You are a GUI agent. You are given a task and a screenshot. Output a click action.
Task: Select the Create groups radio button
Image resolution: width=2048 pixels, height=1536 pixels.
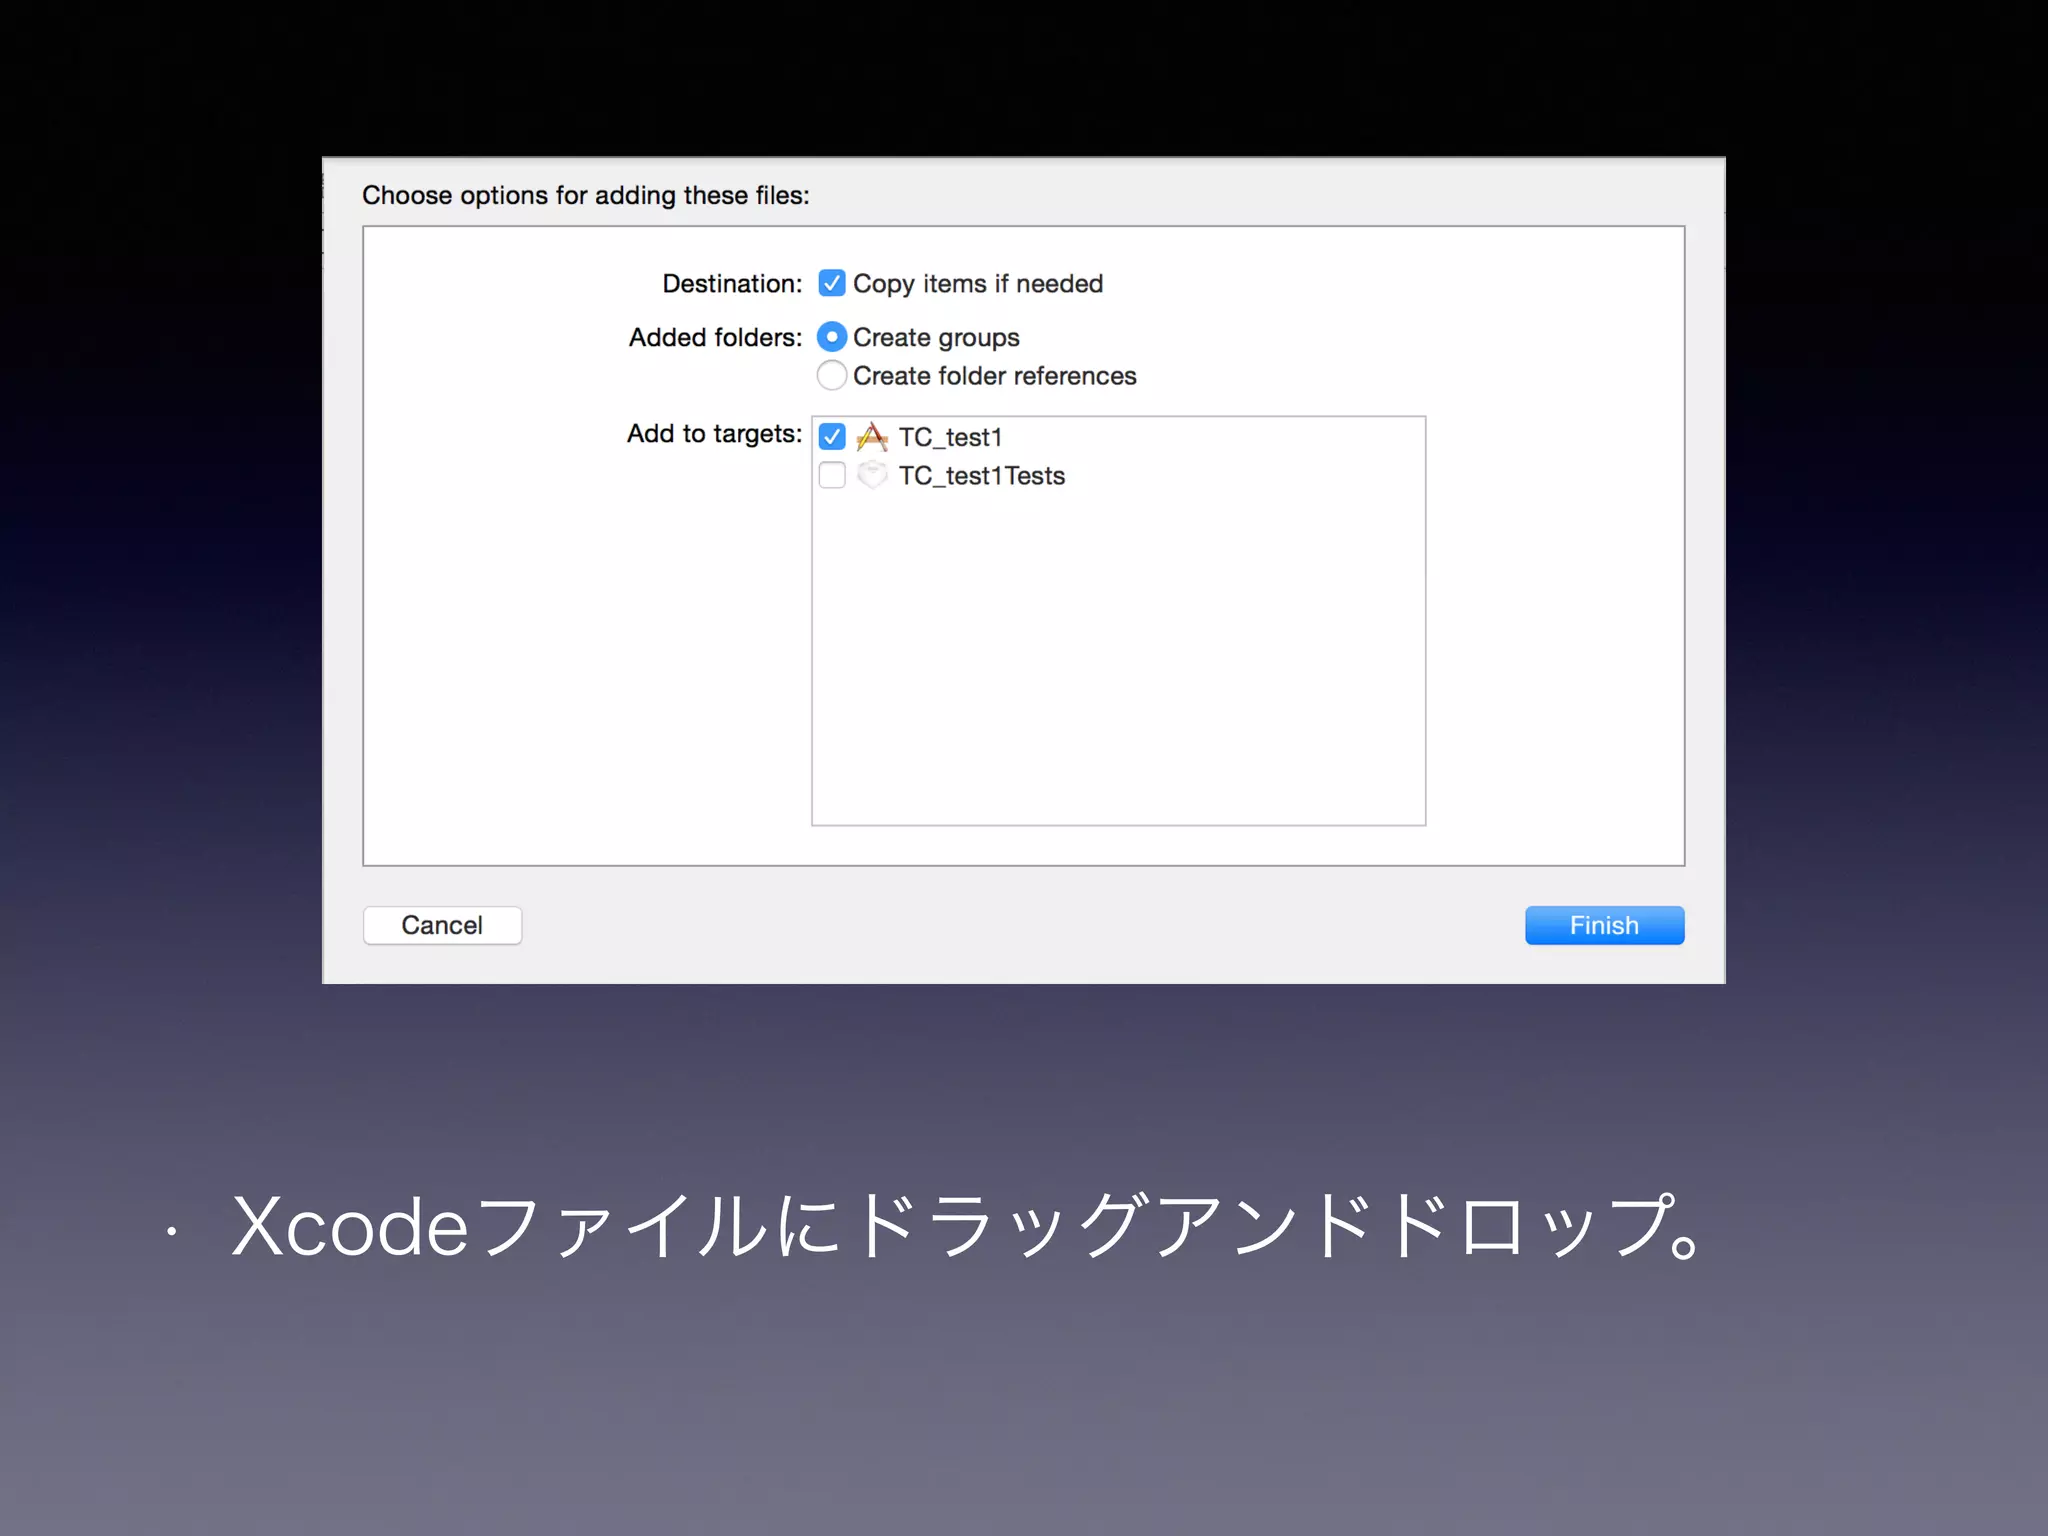click(x=831, y=337)
